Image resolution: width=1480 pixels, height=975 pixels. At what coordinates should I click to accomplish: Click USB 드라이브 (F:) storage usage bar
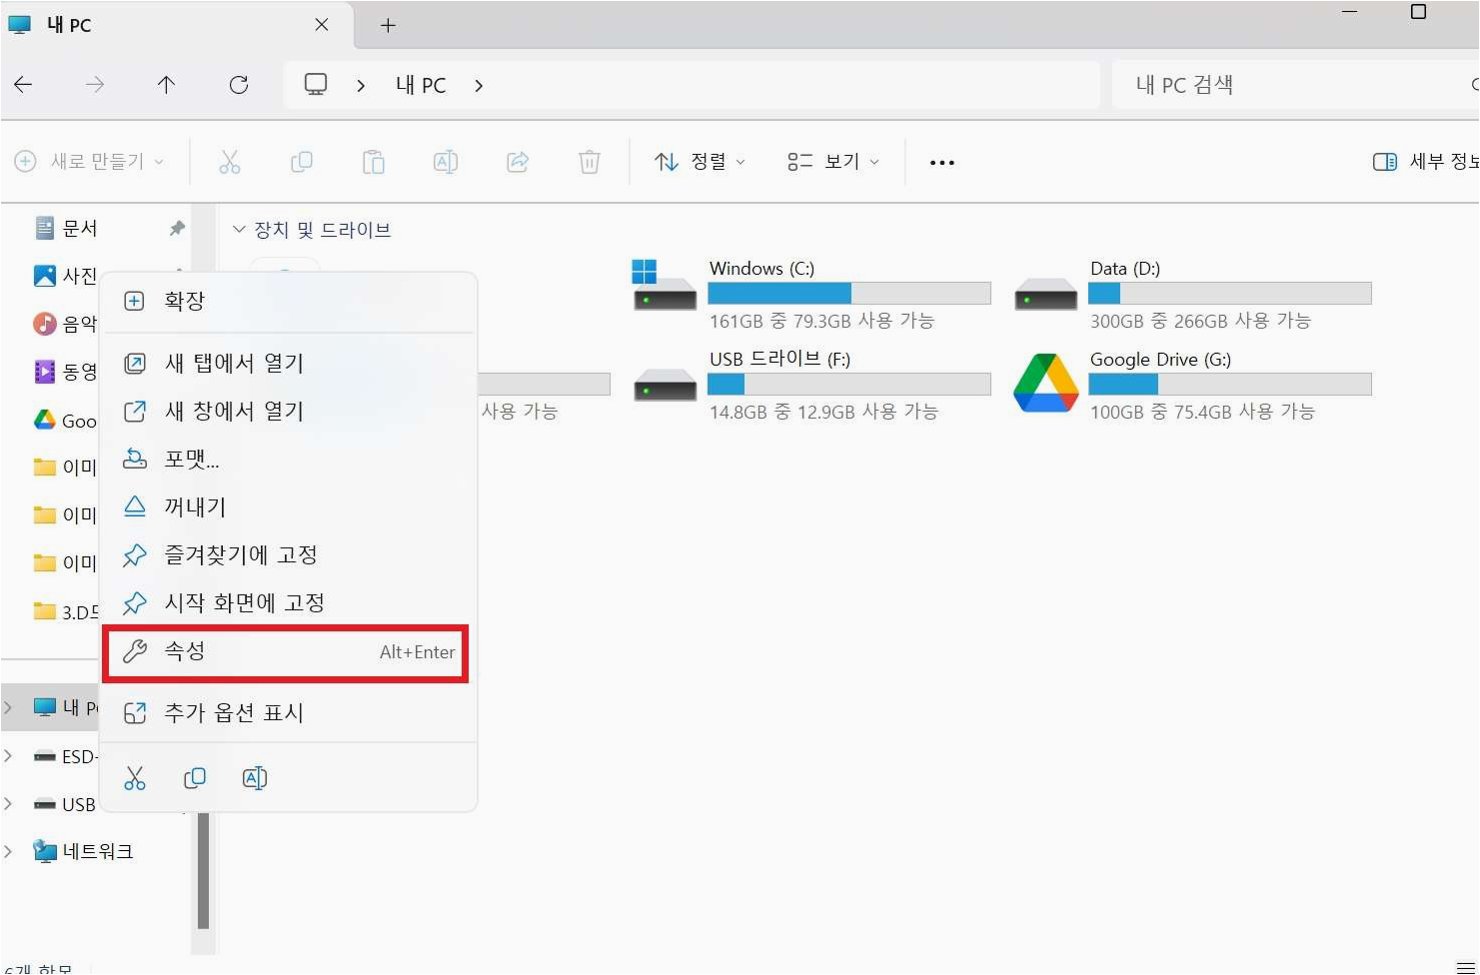tap(849, 384)
